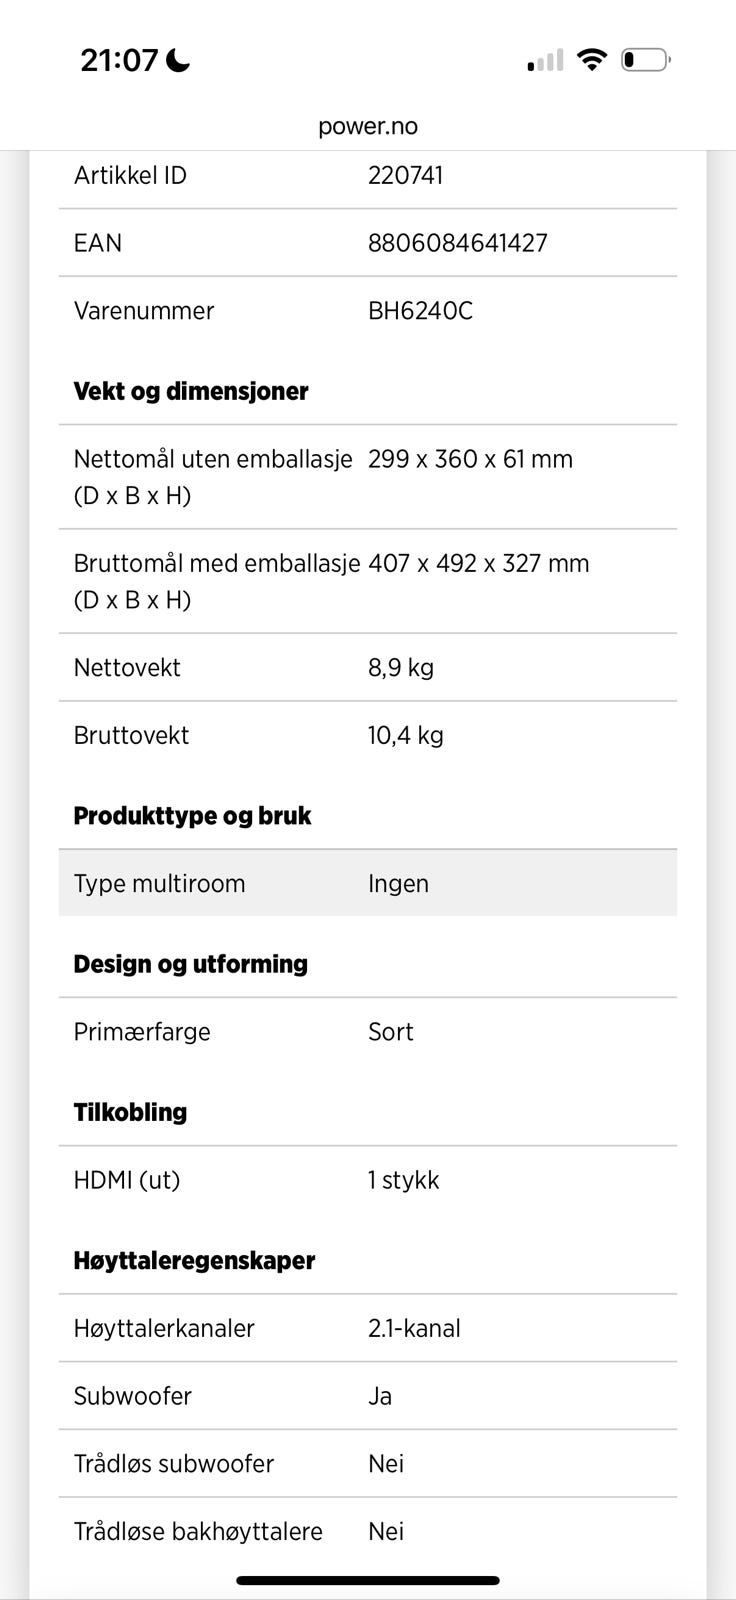Tap the Trådløs subwoofer Nei value
Viewport: 736px width, 1600px height.
(386, 1464)
